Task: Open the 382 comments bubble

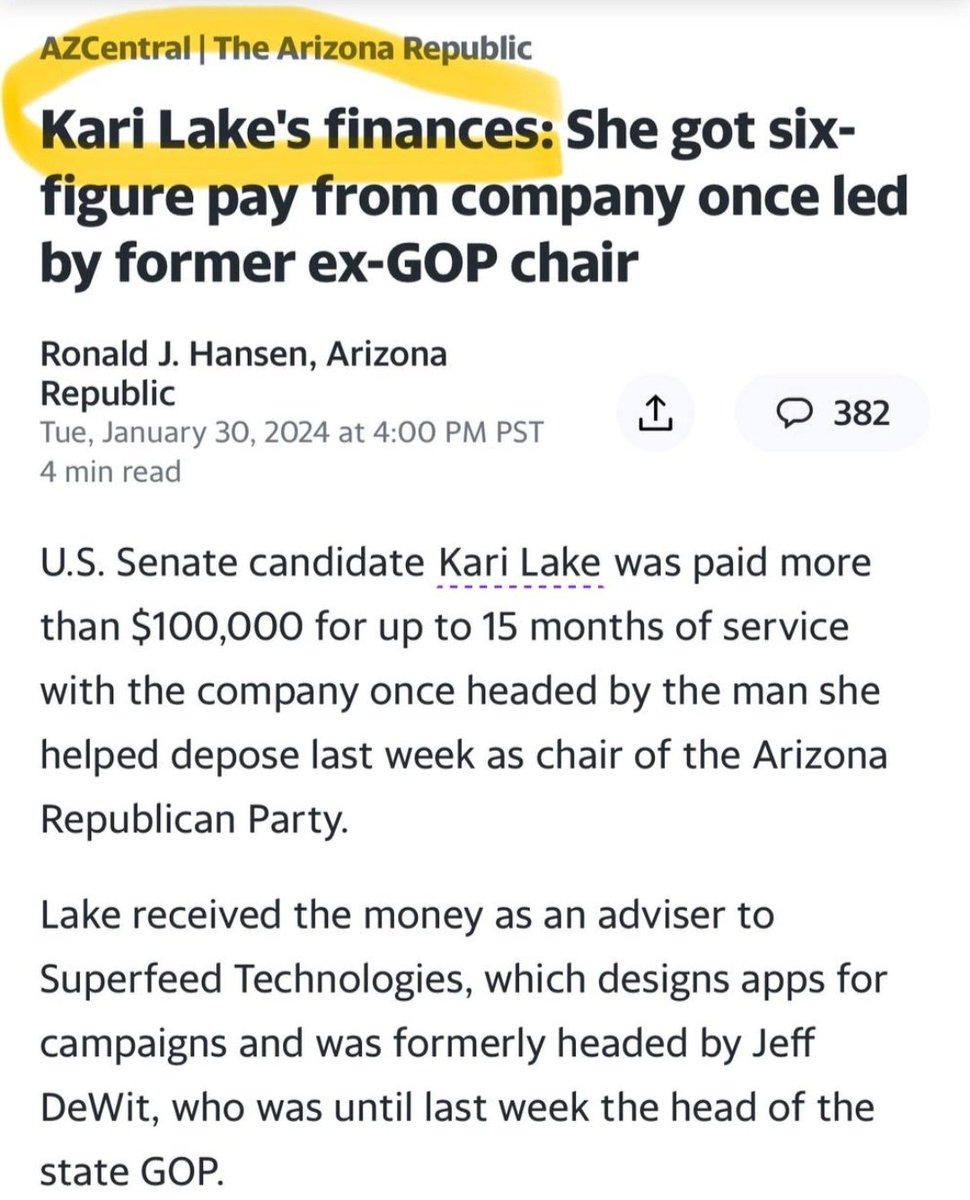Action: (831, 413)
